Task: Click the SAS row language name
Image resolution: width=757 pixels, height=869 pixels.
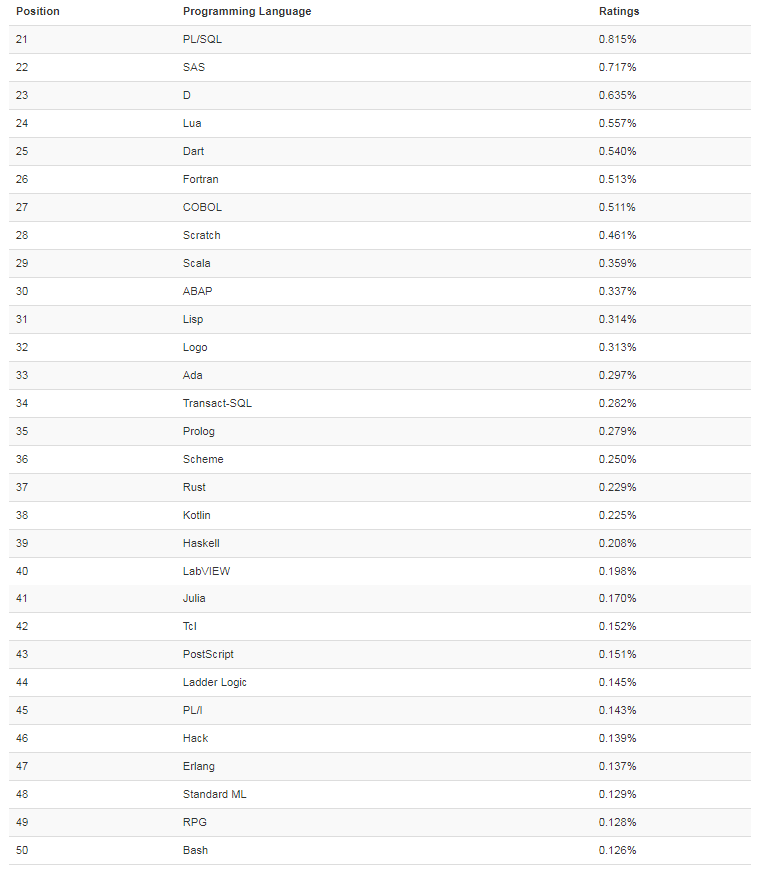Action: coord(194,67)
